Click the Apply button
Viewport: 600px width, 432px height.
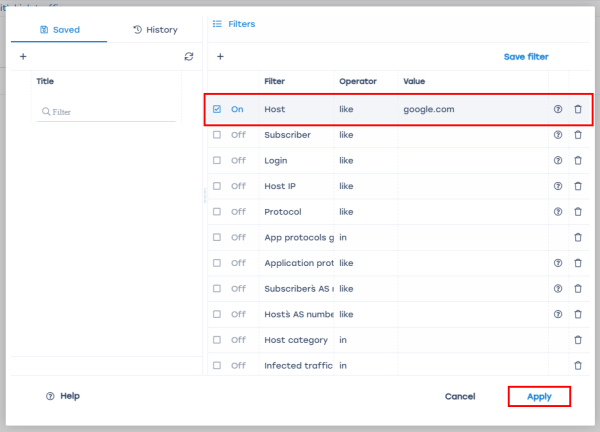click(539, 396)
